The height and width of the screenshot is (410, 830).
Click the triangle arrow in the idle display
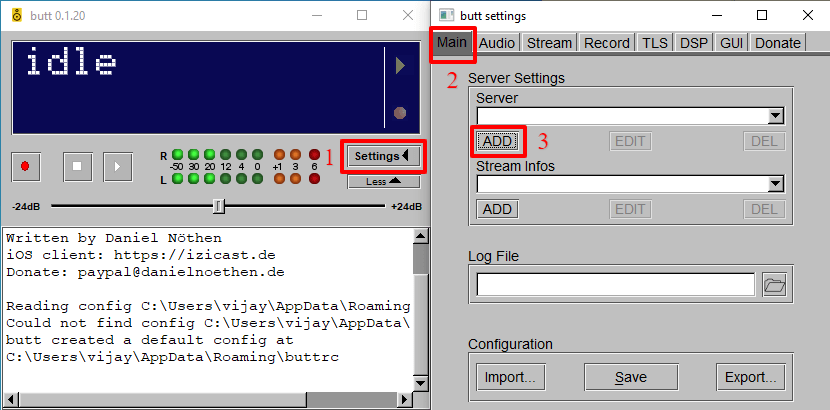coord(401,66)
